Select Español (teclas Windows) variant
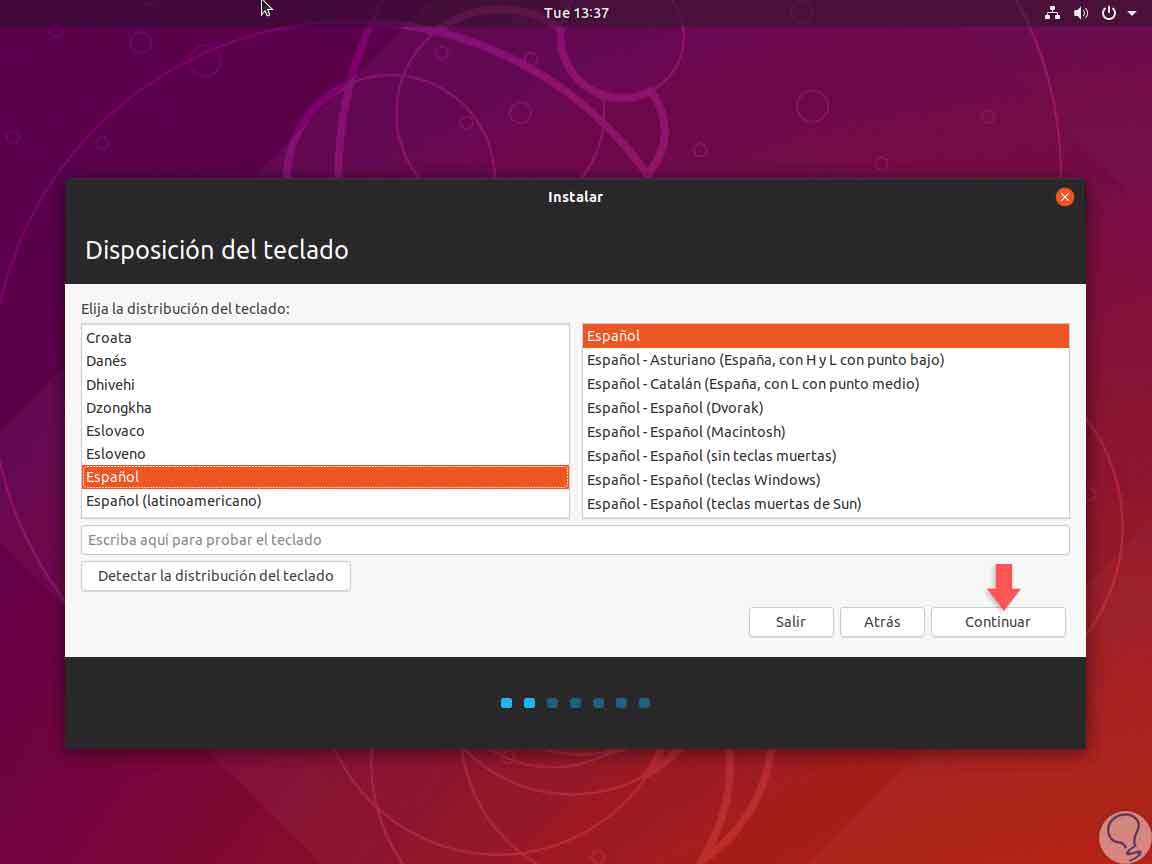Image resolution: width=1152 pixels, height=864 pixels. (x=825, y=480)
